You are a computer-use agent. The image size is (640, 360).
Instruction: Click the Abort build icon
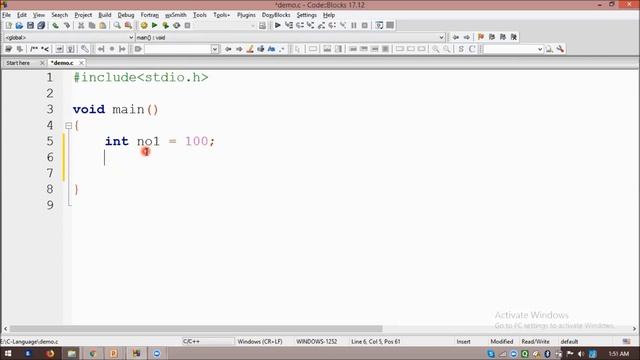tap(187, 25)
